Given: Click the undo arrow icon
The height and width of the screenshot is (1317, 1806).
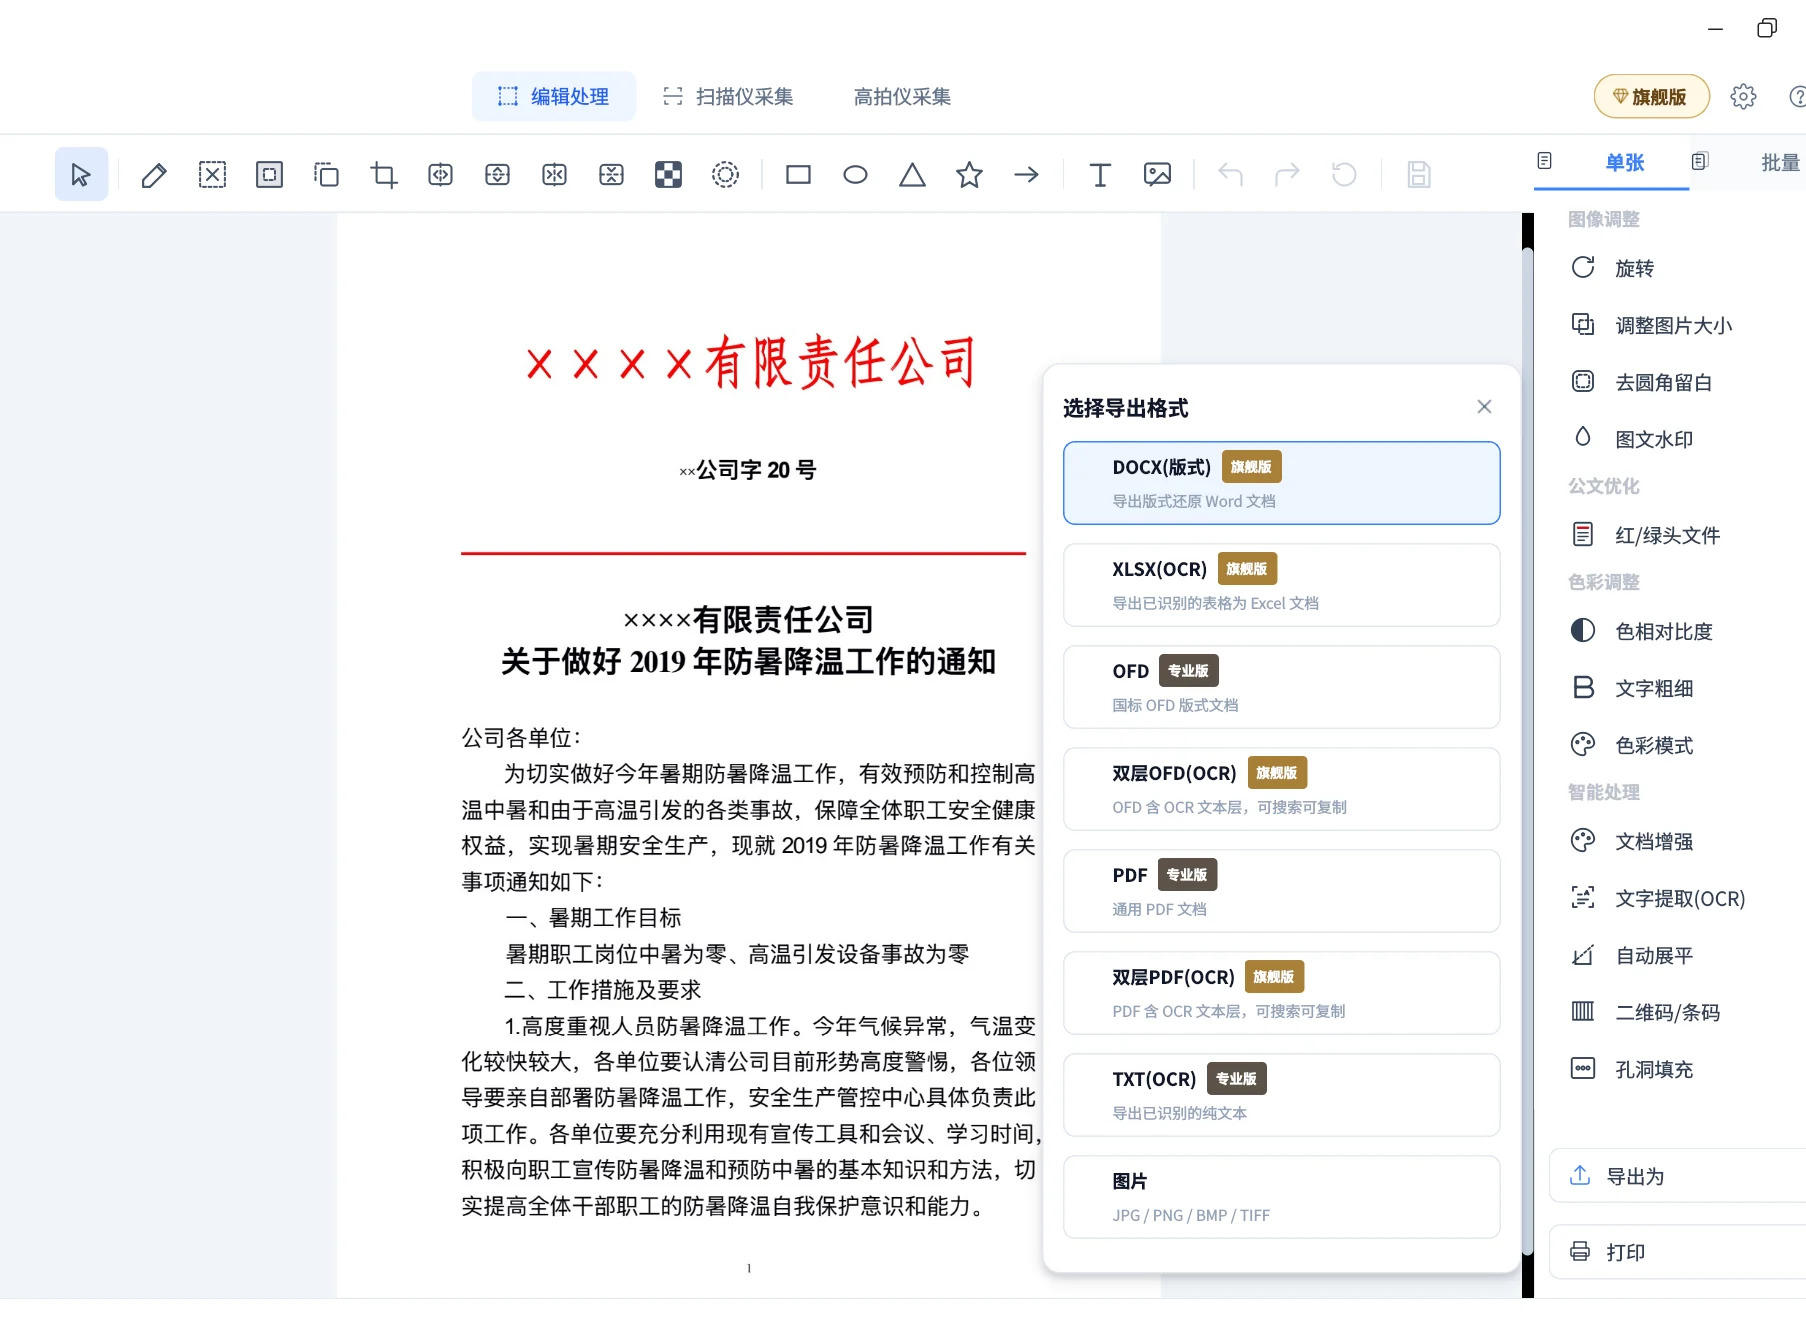Looking at the screenshot, I should (x=1230, y=175).
